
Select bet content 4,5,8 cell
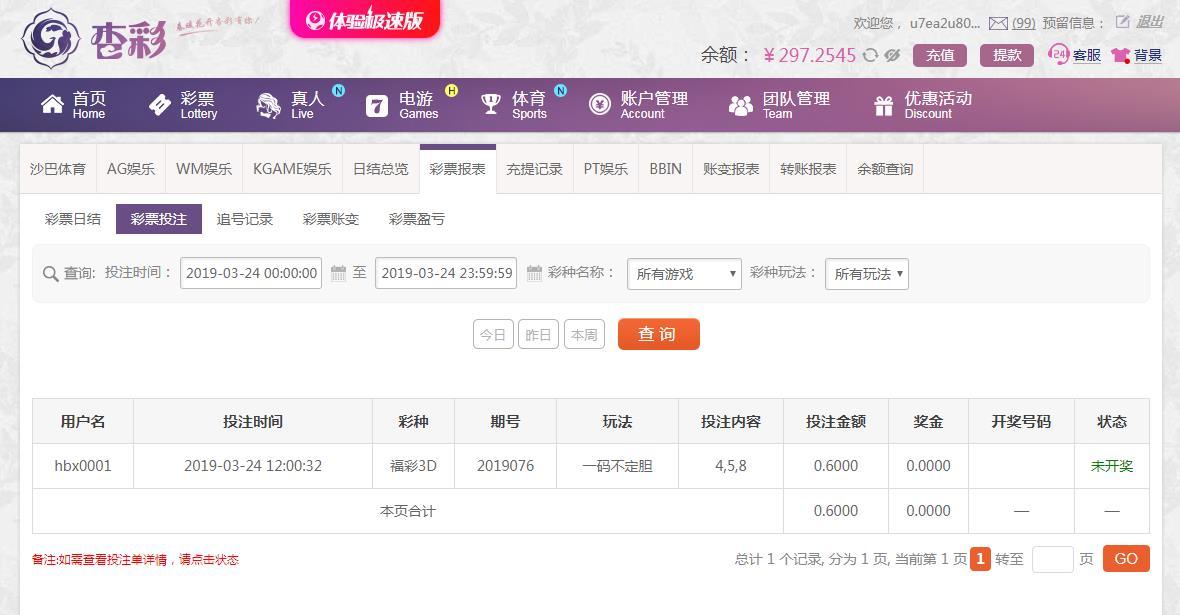click(731, 466)
